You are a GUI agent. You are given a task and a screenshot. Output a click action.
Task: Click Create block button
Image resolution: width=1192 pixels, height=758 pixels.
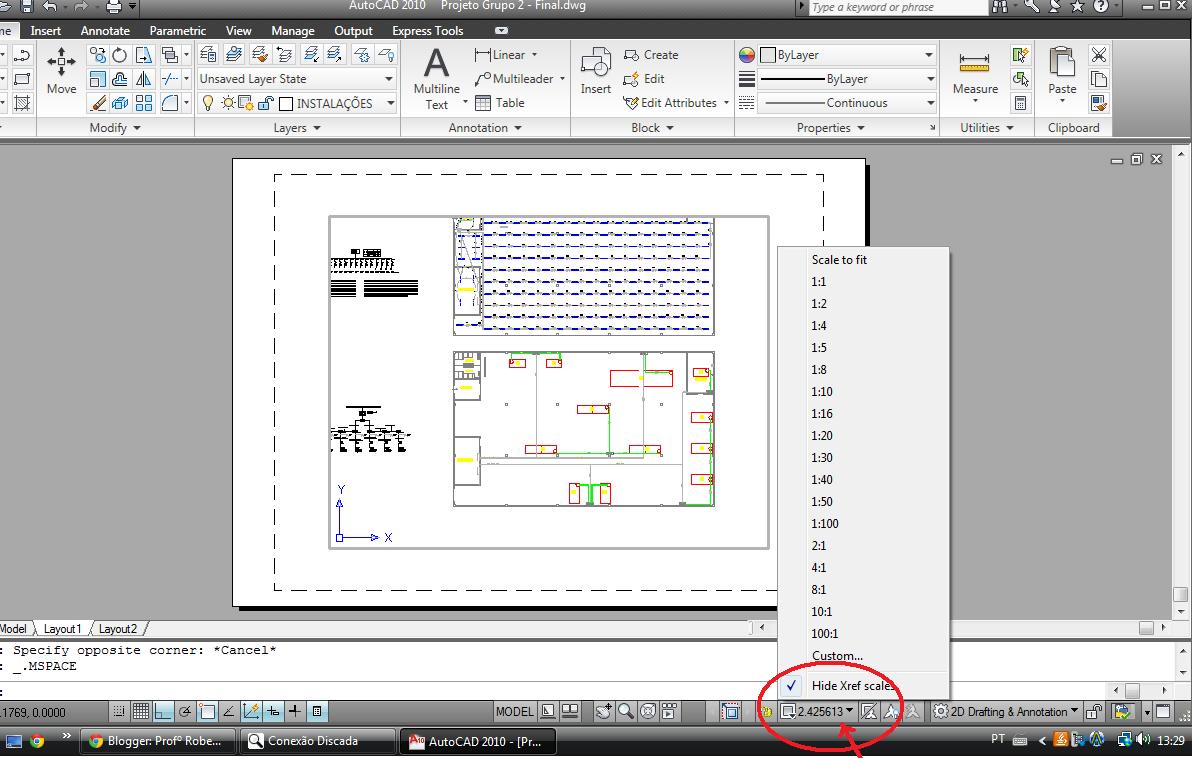(x=651, y=55)
